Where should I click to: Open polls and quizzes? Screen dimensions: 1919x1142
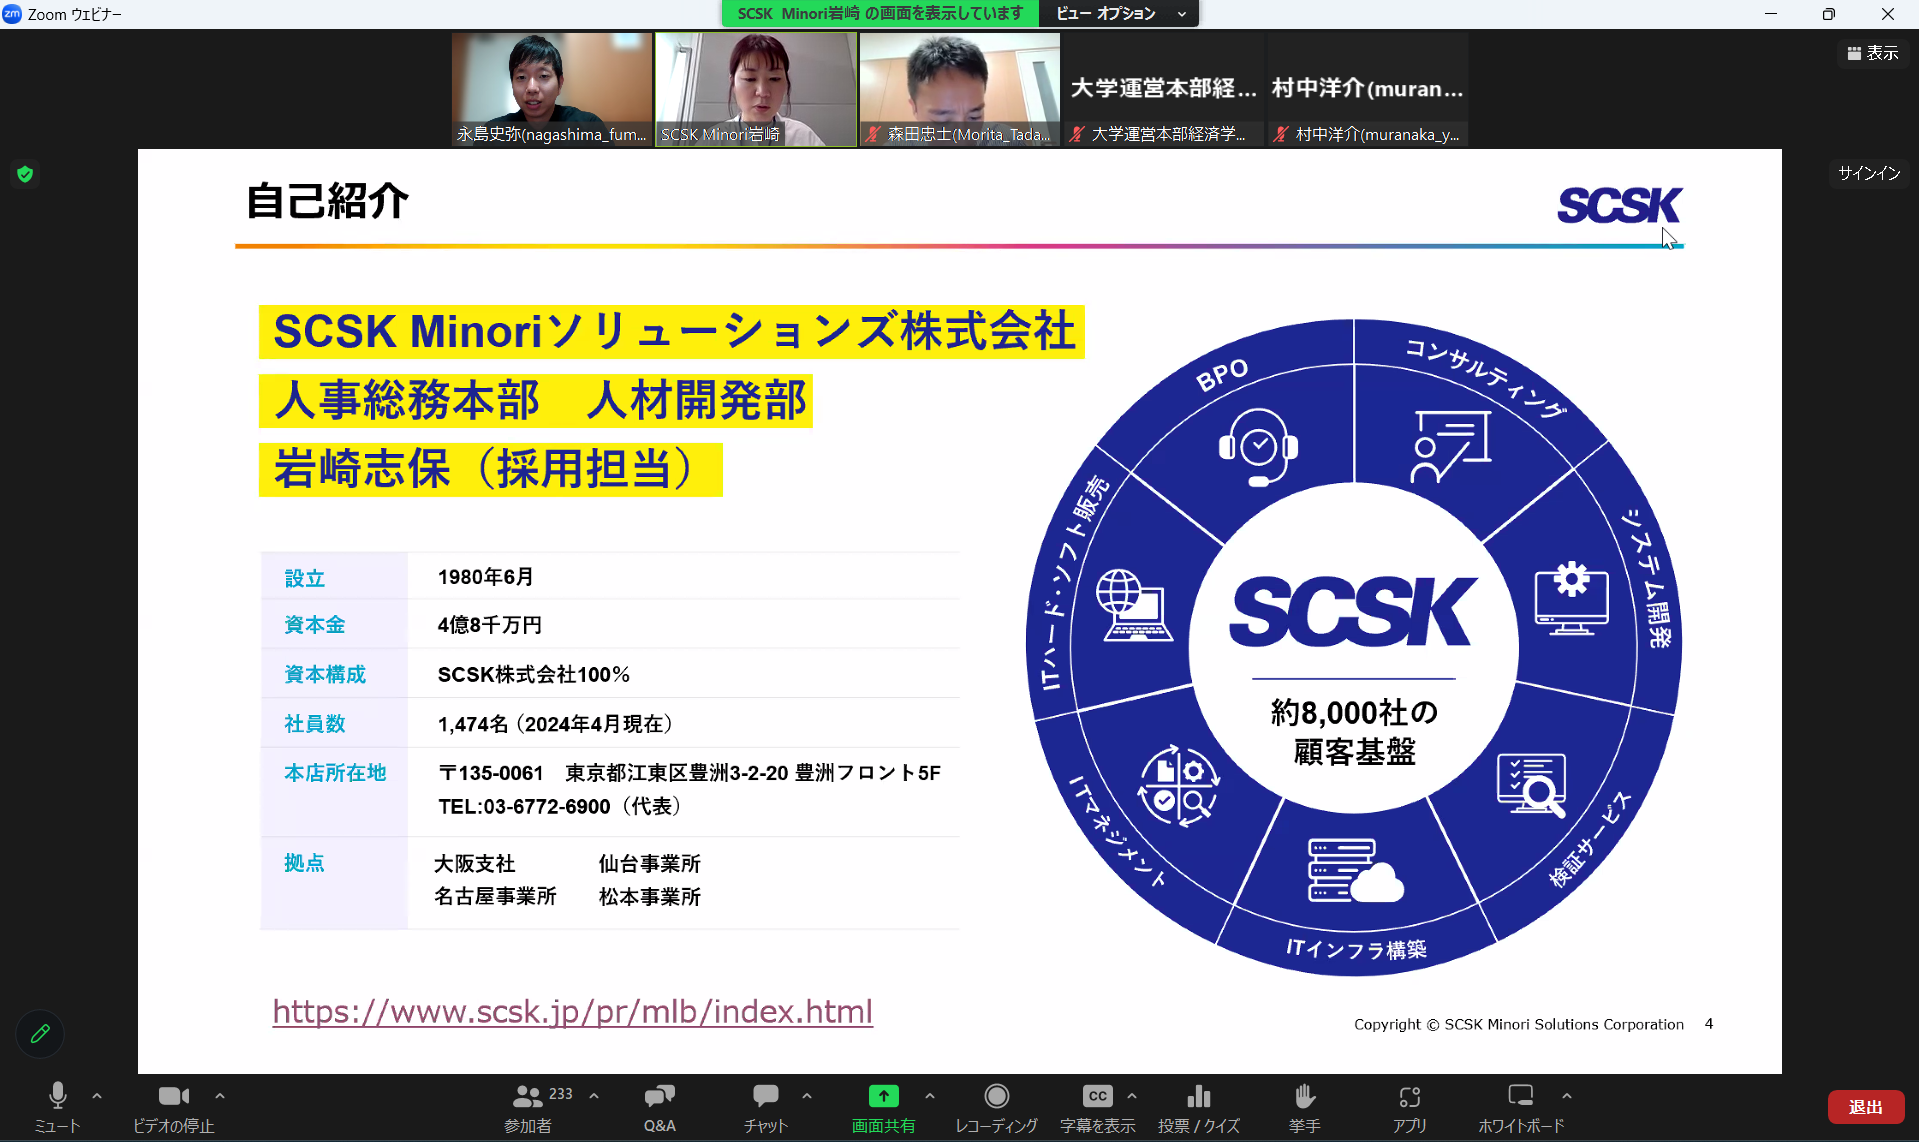tap(1198, 1107)
